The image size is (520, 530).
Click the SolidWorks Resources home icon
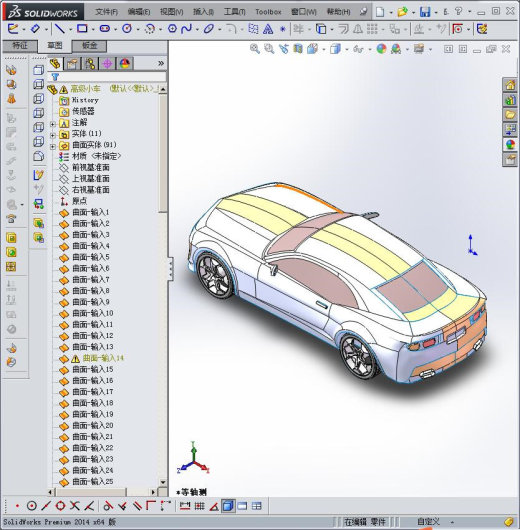[510, 85]
